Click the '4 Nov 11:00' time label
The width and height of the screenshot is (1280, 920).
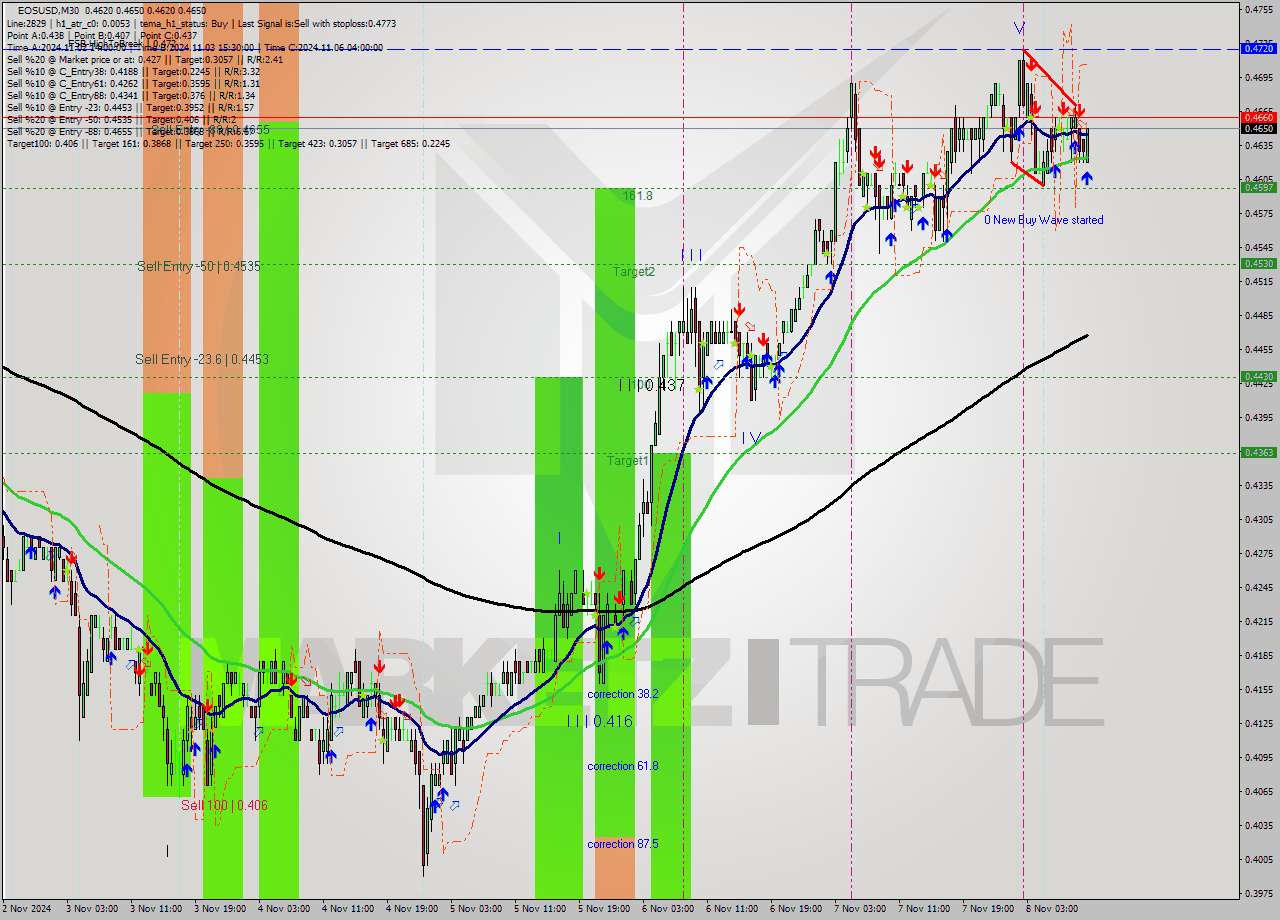(x=348, y=909)
